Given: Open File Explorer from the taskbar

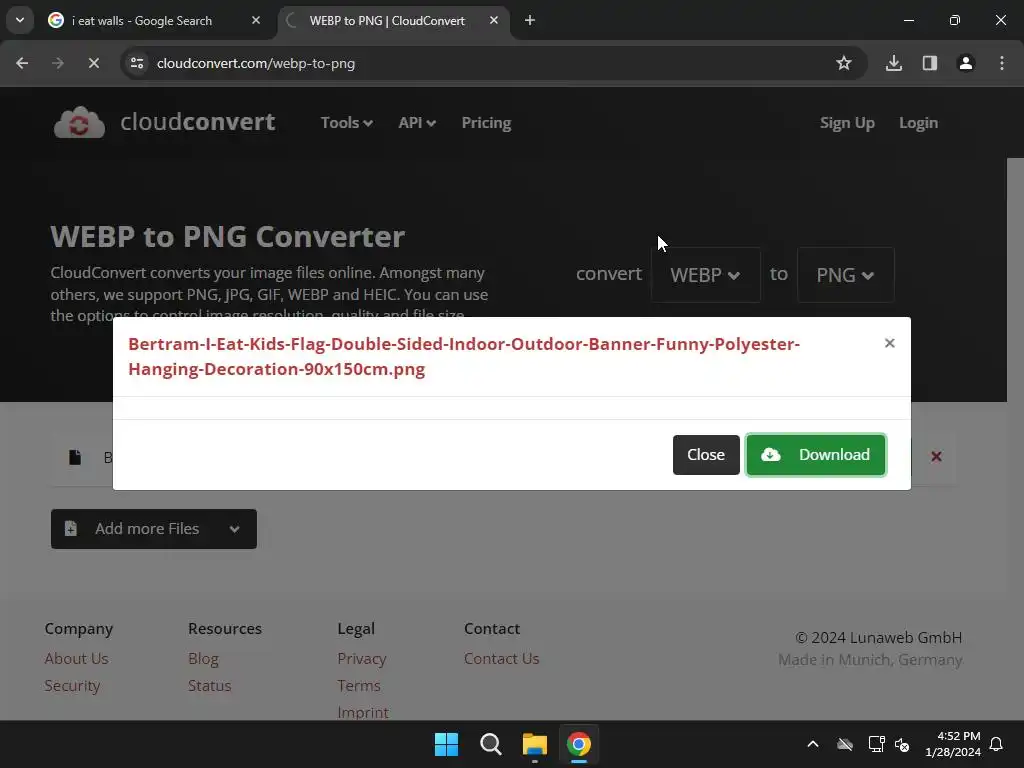Looking at the screenshot, I should pyautogui.click(x=535, y=744).
